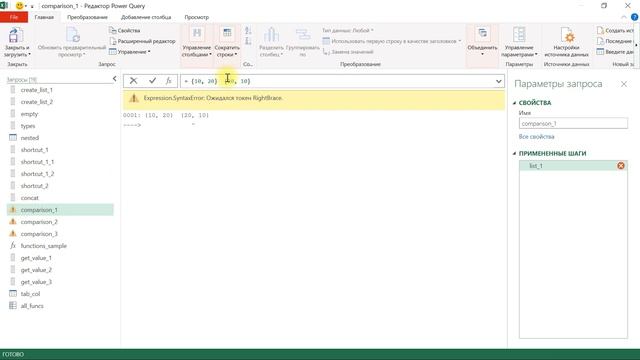Viewport: 640px width, 360px height.
Task: Cancel the formula with the X button
Action: (x=133, y=81)
